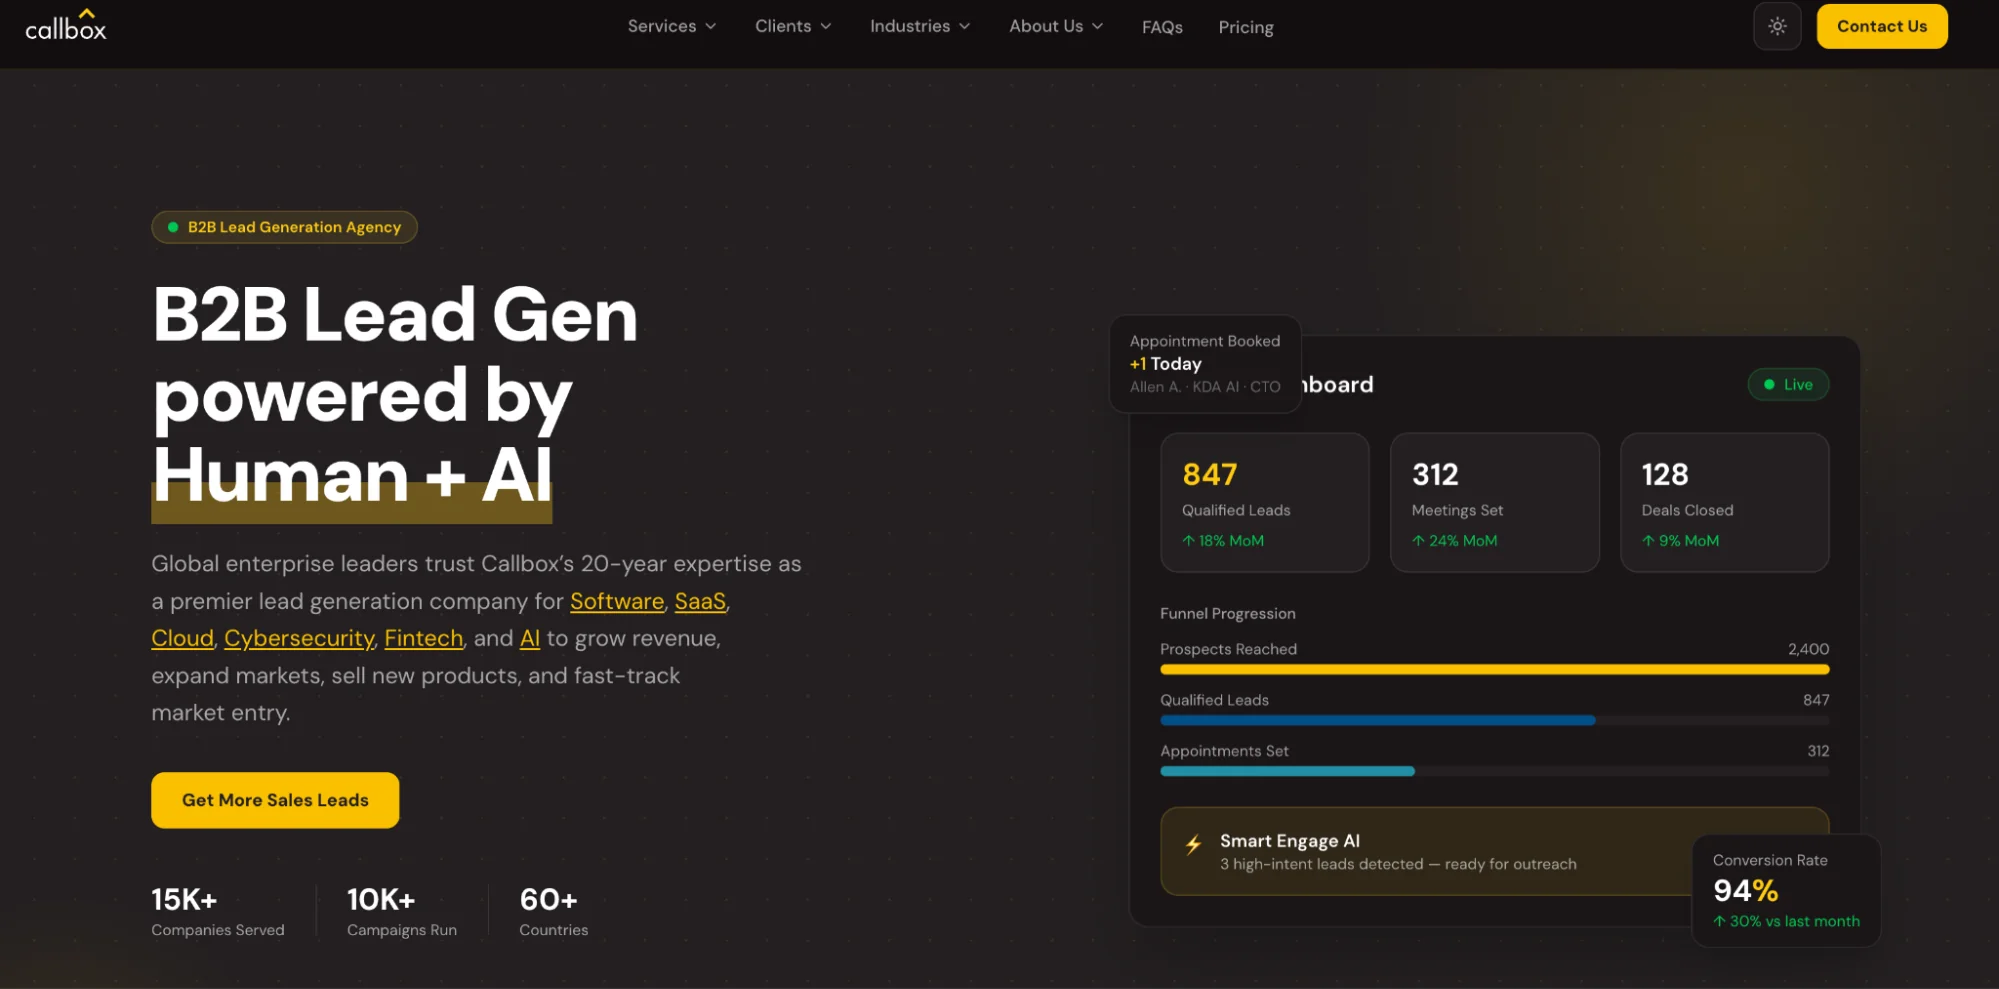The image size is (1999, 989).
Task: Open the About Us menu
Action: [x=1056, y=26]
